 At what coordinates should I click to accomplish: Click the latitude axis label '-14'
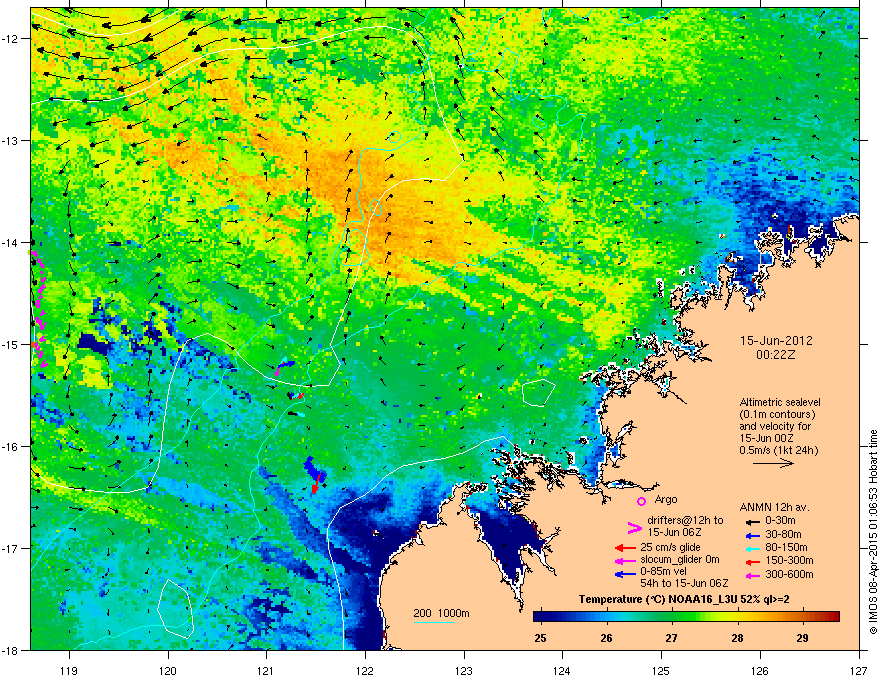(11, 242)
